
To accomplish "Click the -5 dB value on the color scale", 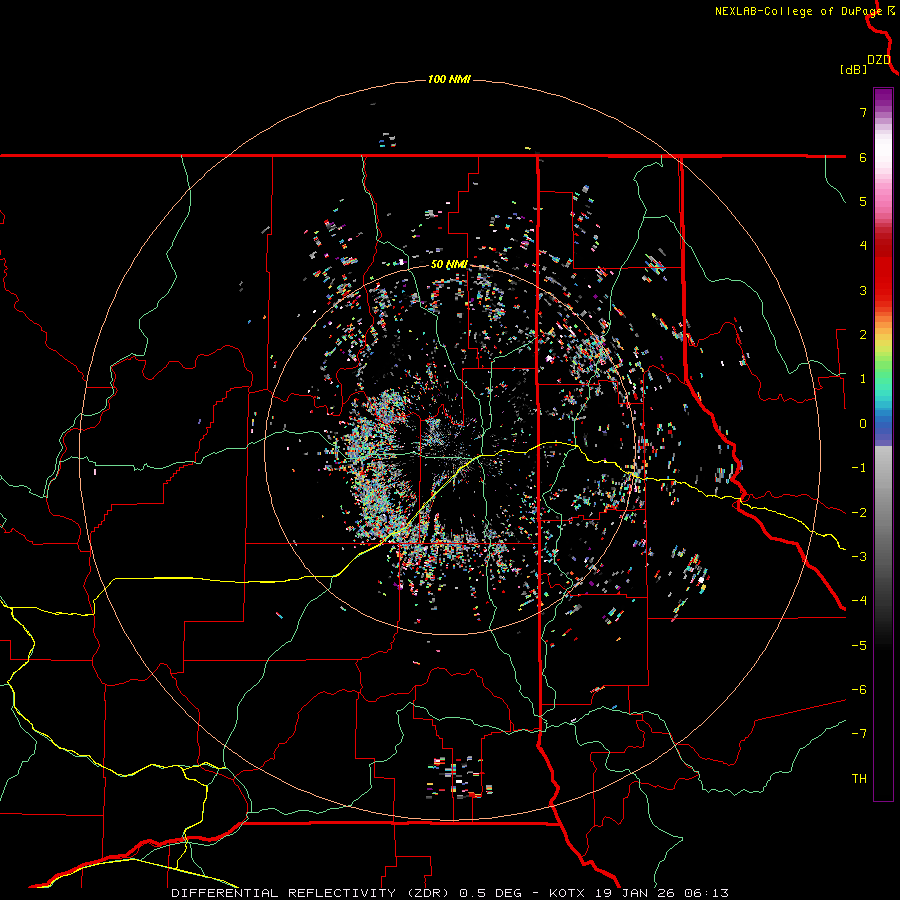I will pos(859,646).
